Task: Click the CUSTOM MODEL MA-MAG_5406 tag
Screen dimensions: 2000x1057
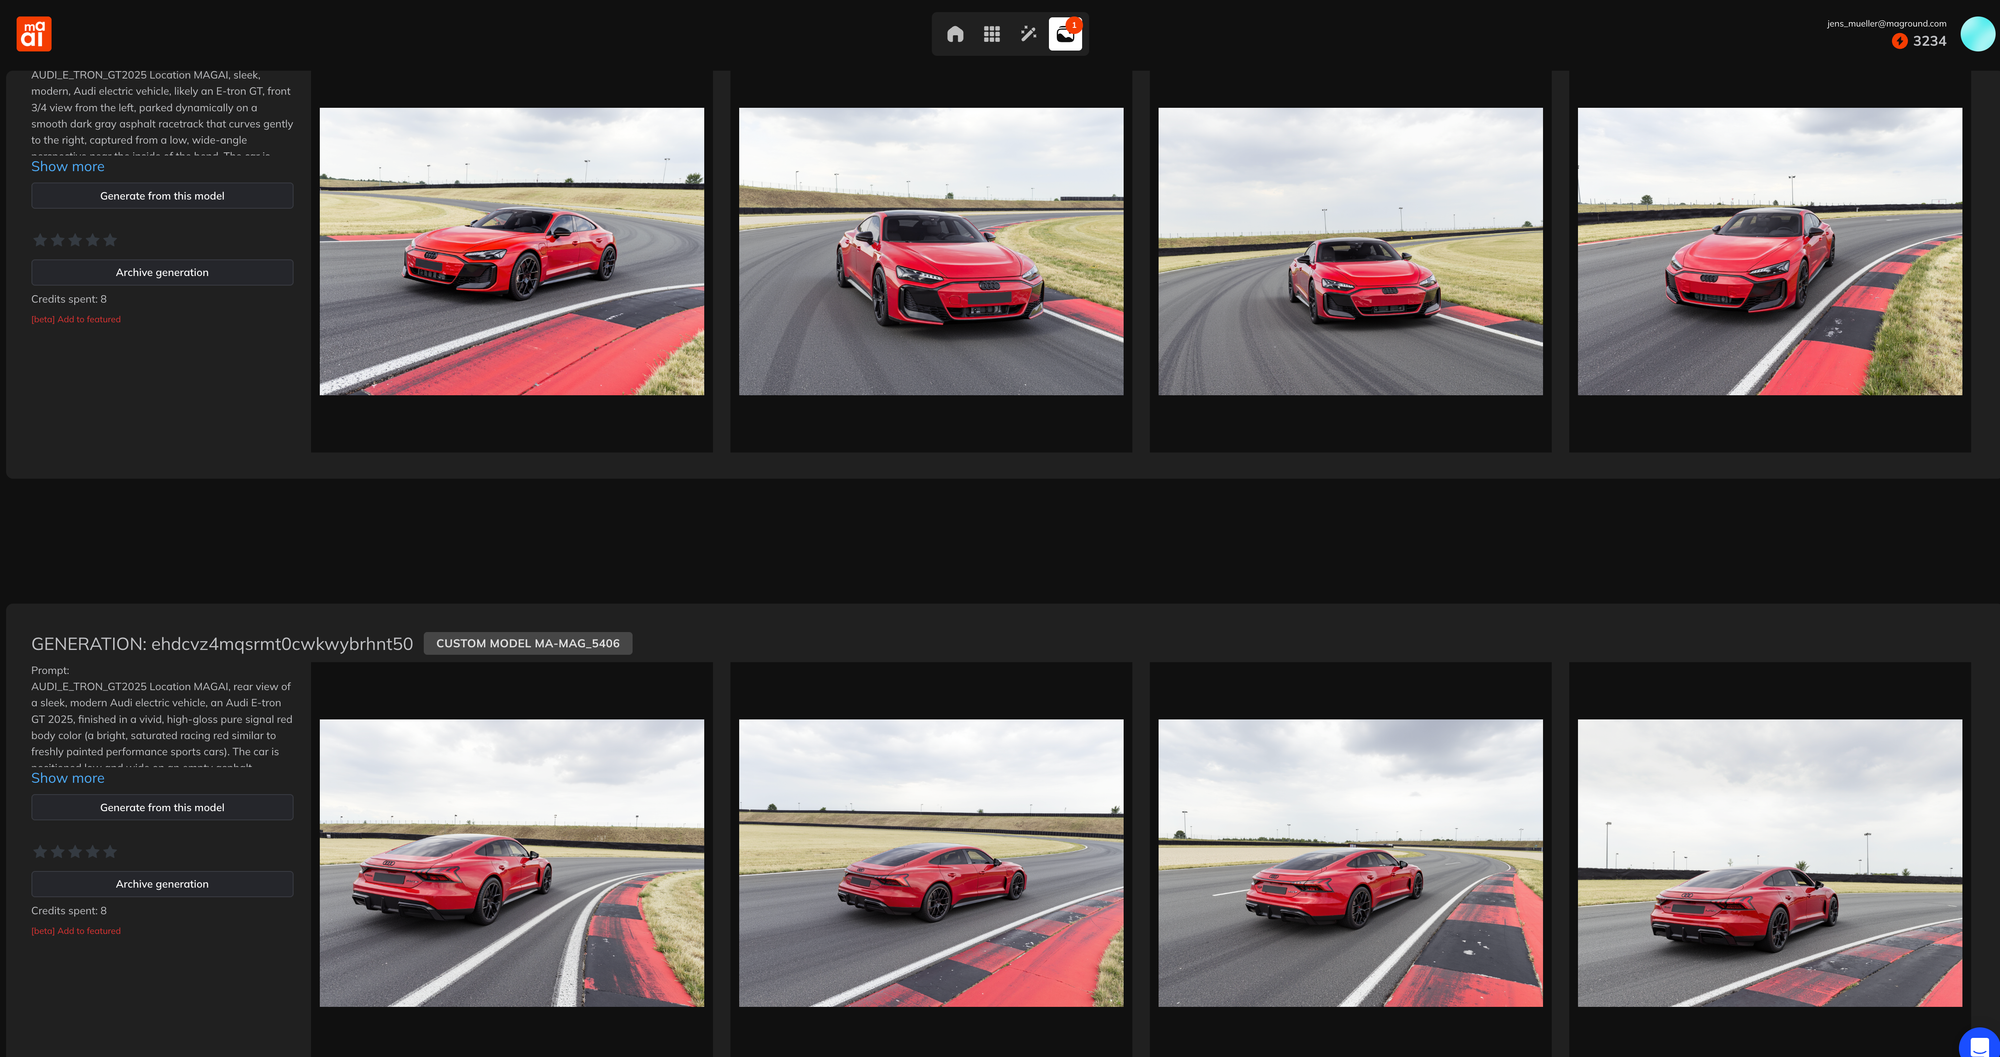Action: click(x=527, y=644)
